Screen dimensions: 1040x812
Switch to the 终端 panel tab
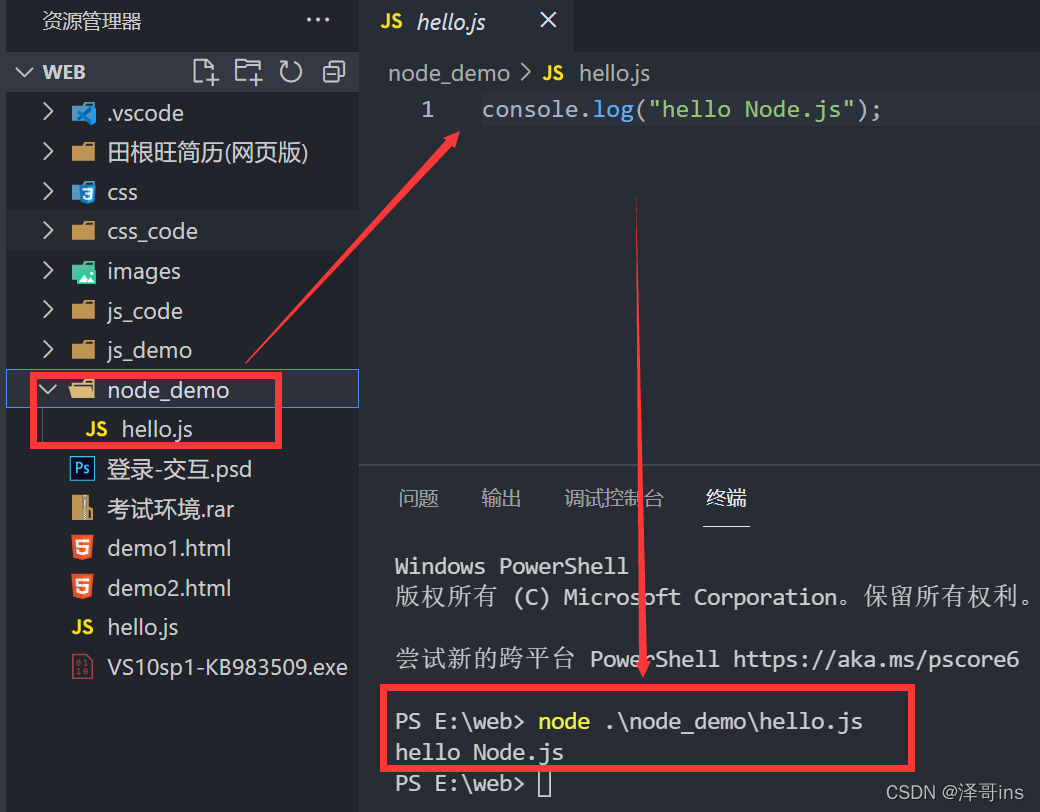pos(726,498)
